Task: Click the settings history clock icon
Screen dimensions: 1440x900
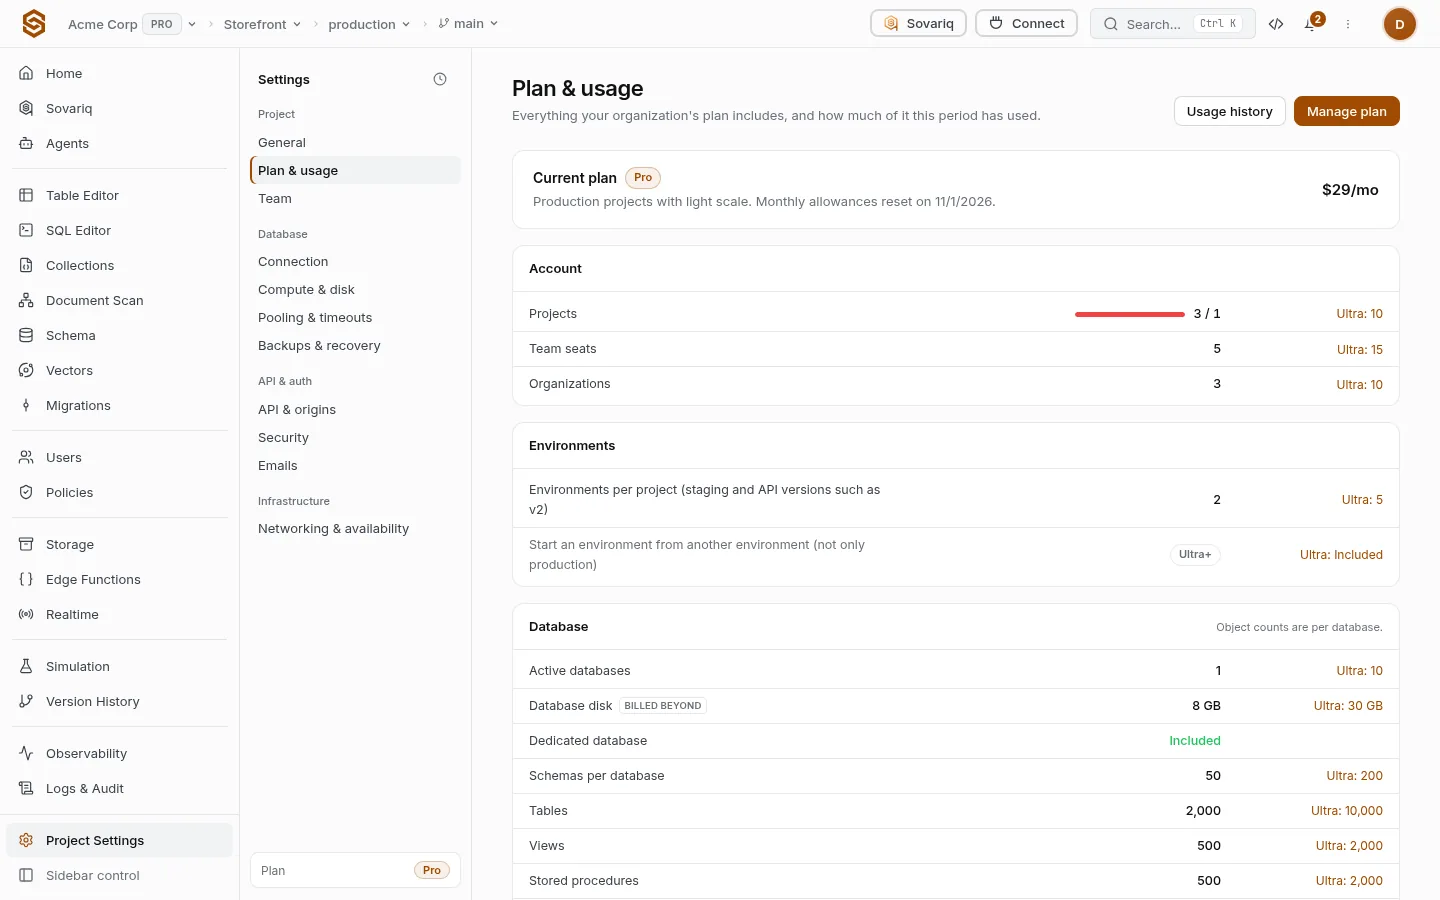Action: [440, 79]
